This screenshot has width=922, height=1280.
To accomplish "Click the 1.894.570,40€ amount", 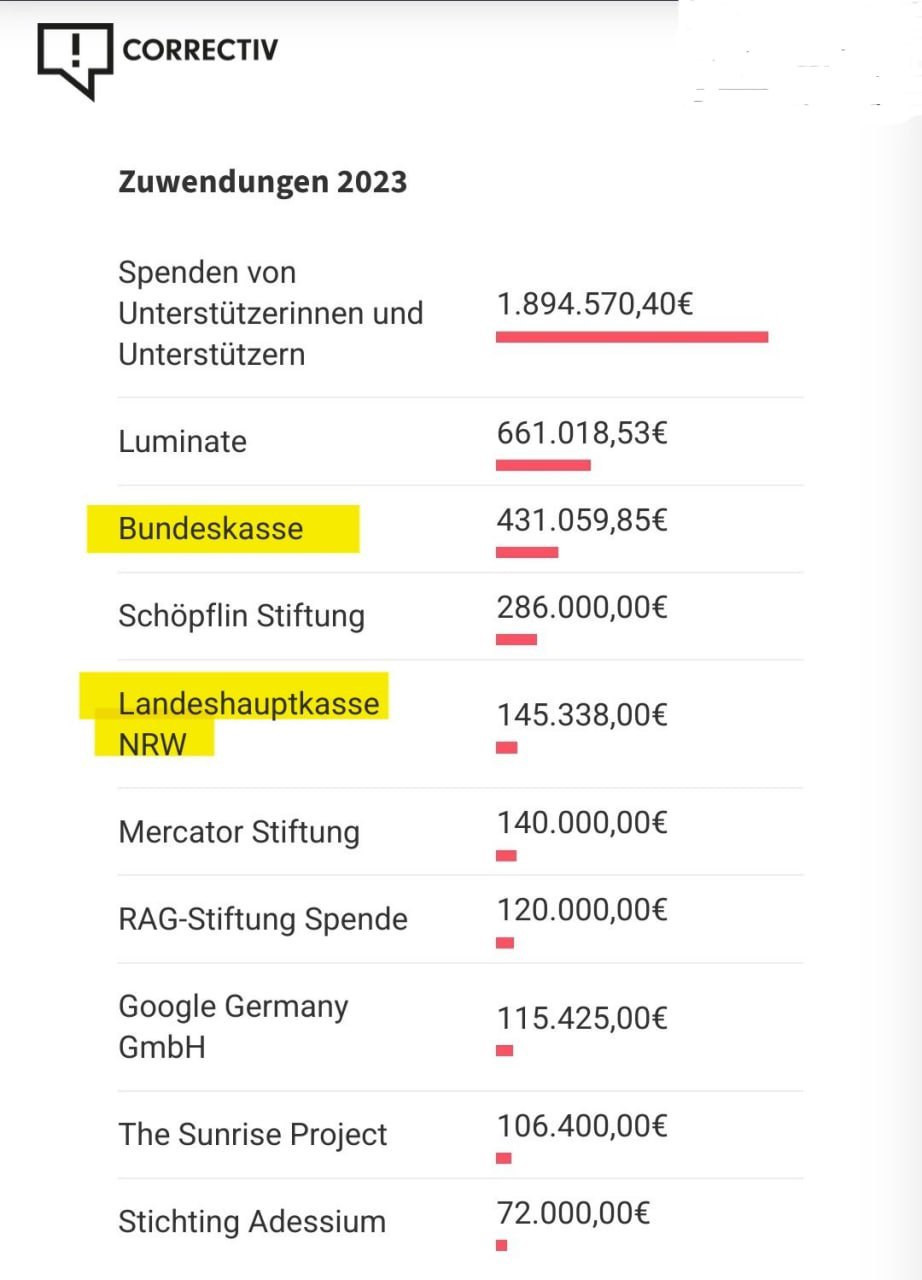I will tap(594, 304).
